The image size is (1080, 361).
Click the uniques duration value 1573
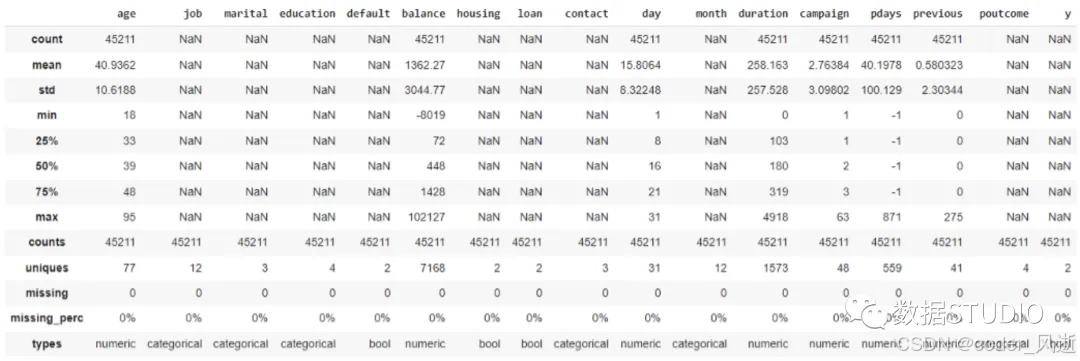click(x=775, y=267)
